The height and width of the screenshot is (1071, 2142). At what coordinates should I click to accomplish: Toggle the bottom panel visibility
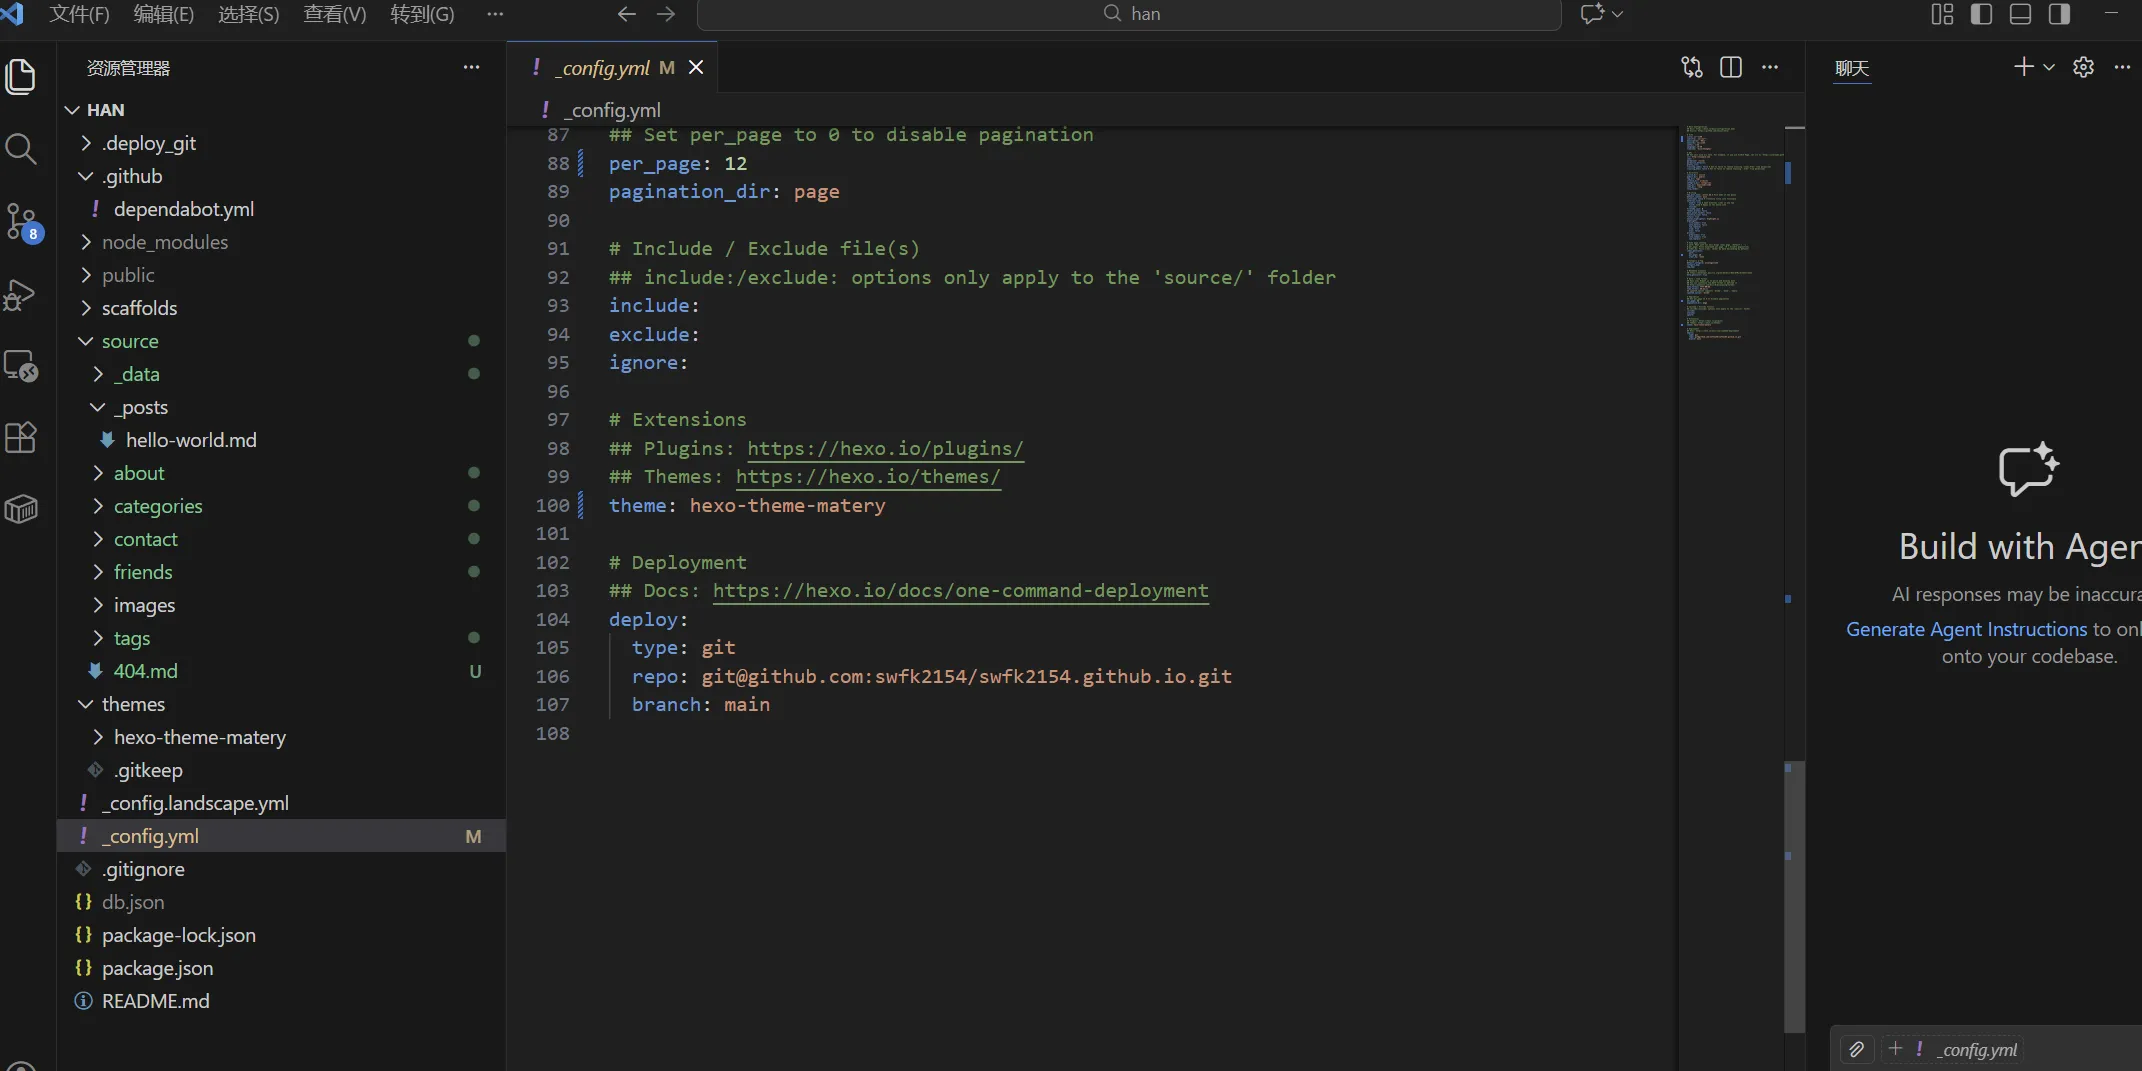pos(2020,14)
